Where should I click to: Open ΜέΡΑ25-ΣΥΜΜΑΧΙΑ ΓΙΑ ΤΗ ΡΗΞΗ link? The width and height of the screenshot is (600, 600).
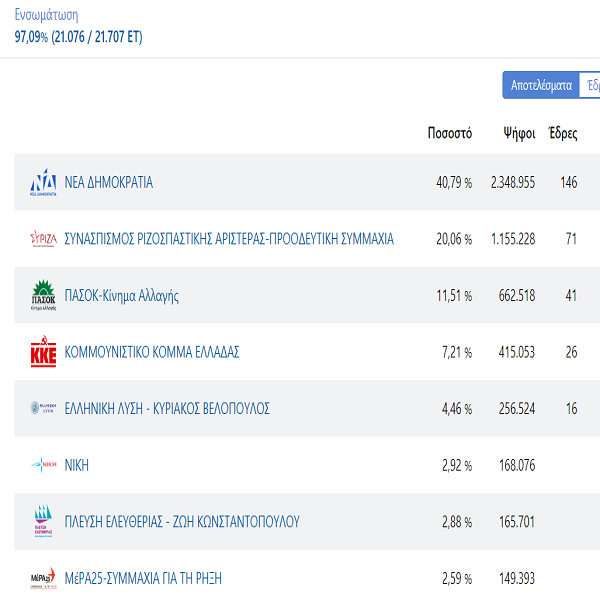pyautogui.click(x=143, y=578)
